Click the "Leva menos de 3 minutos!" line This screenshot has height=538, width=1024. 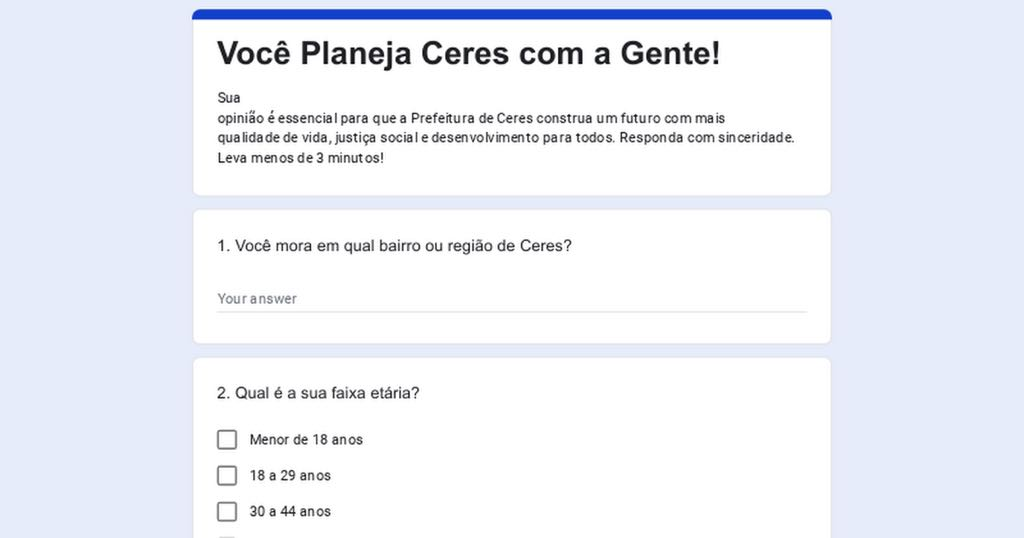[x=300, y=158]
